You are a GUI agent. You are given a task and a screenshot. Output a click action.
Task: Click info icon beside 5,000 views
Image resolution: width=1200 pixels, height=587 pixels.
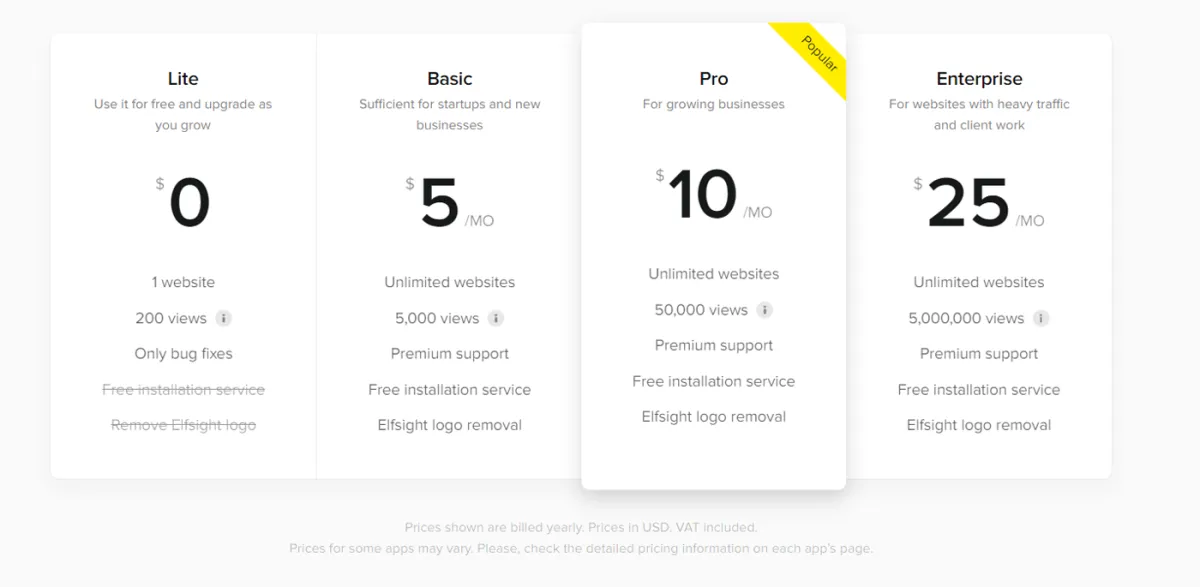pyautogui.click(x=496, y=318)
